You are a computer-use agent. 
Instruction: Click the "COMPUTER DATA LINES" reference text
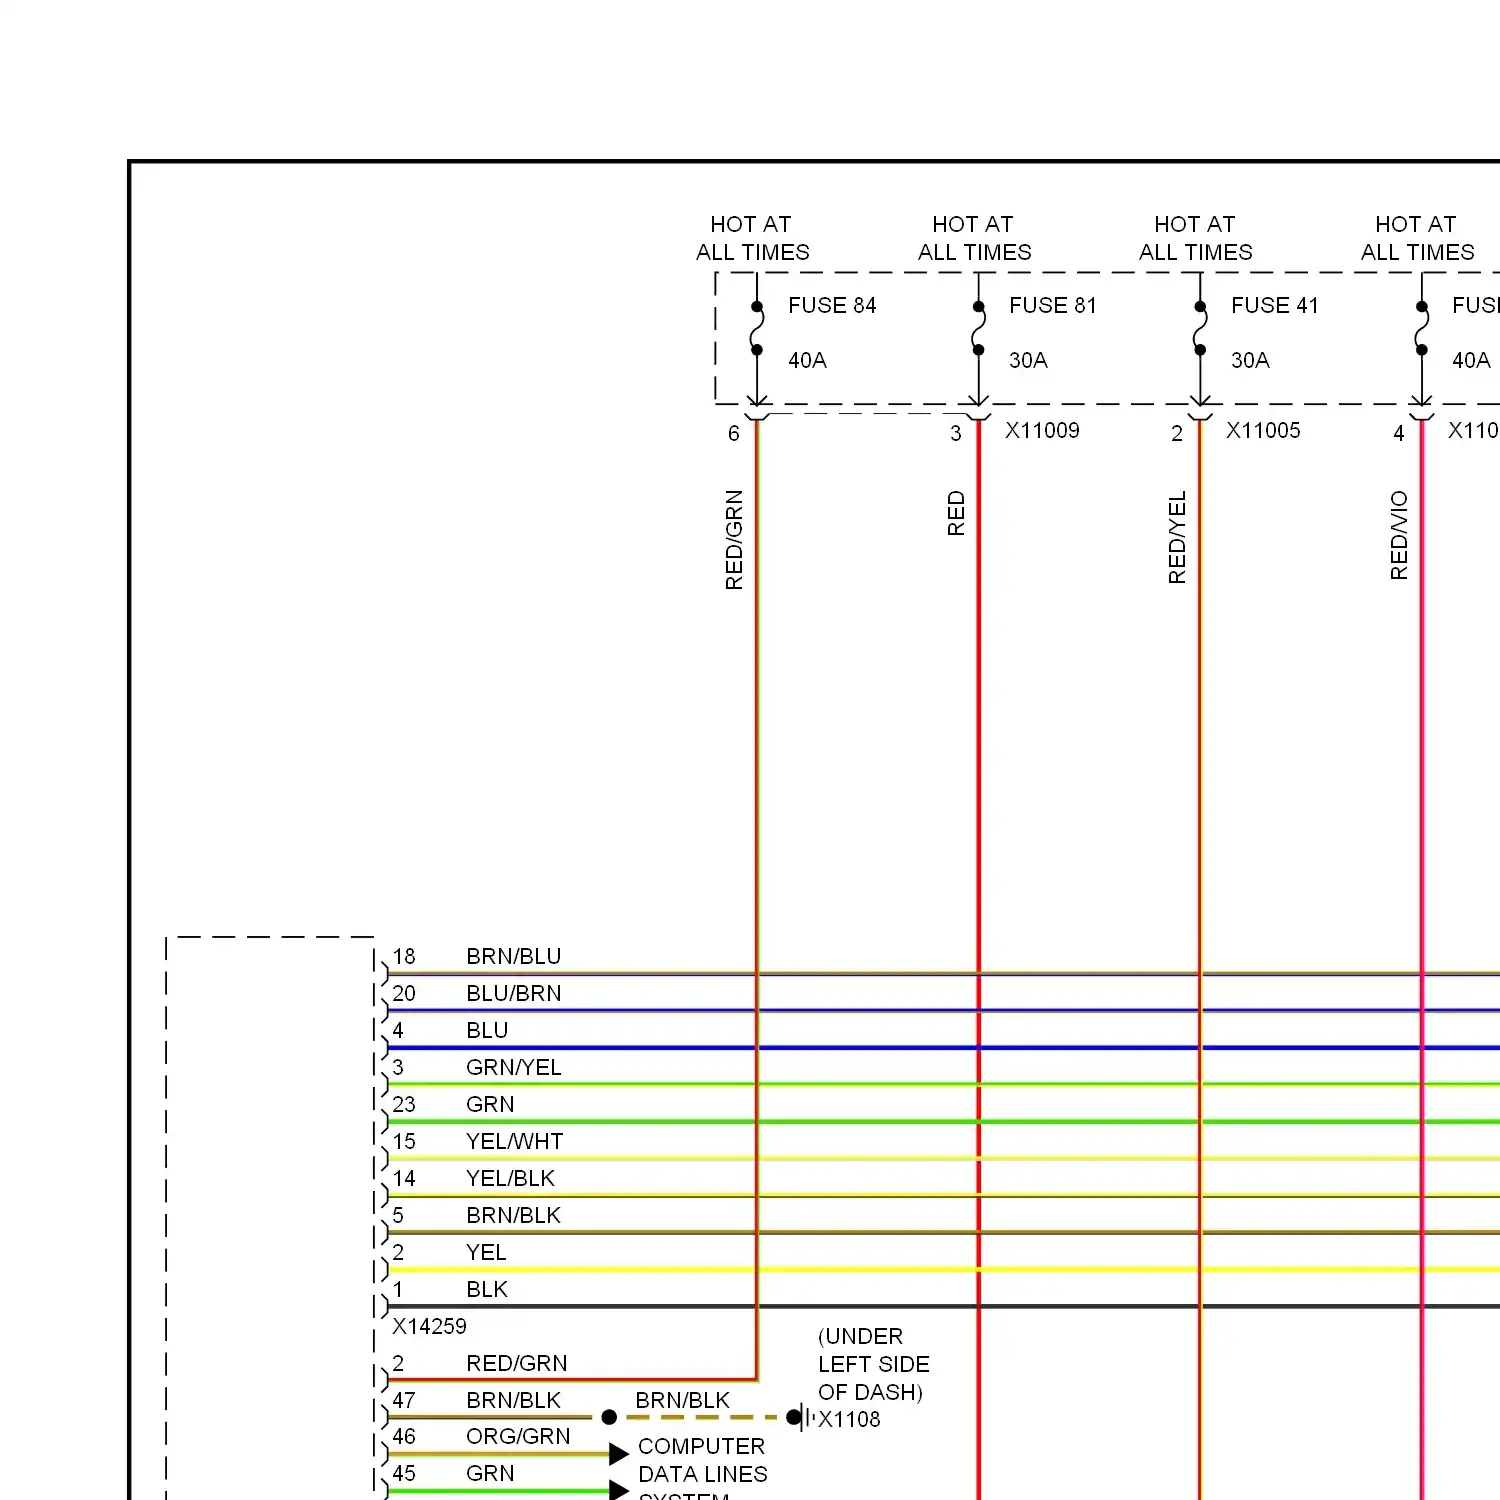(703, 1461)
